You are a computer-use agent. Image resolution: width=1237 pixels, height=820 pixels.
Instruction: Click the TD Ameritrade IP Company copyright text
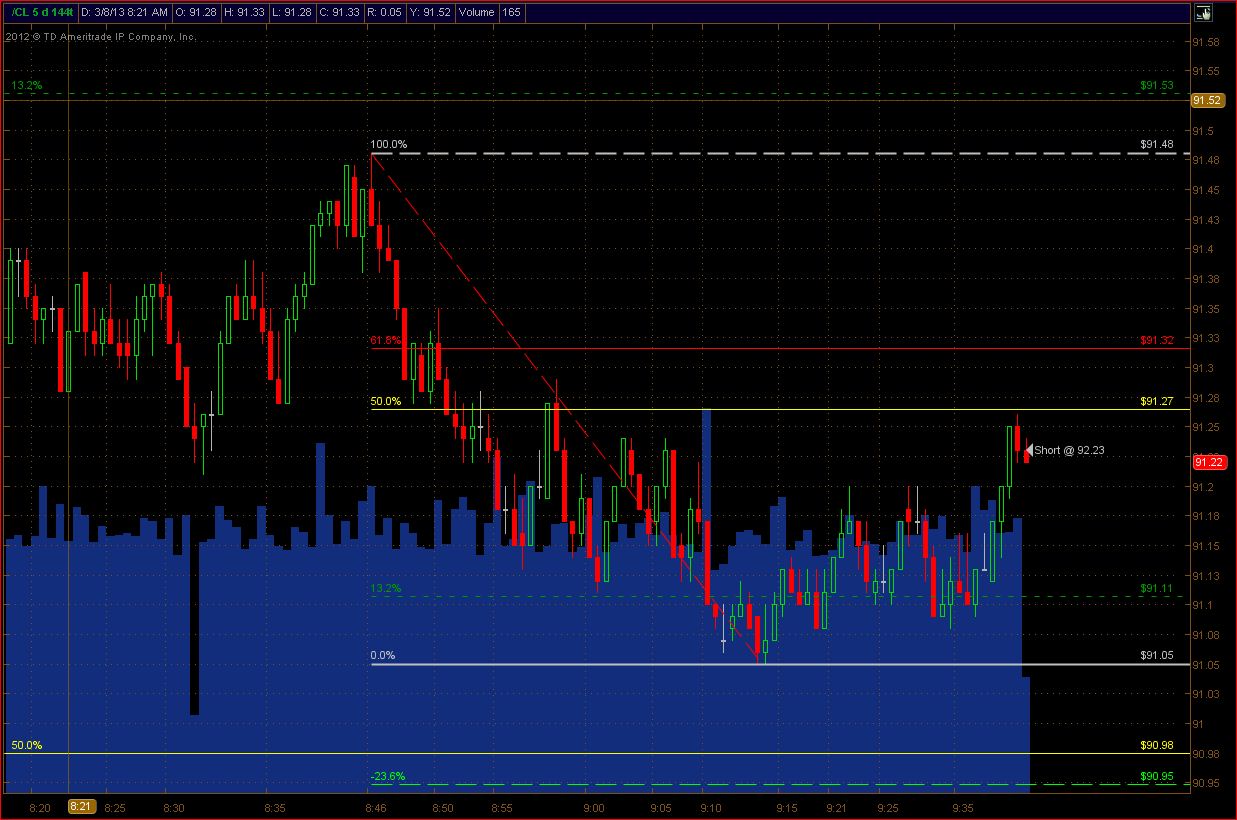pos(100,37)
